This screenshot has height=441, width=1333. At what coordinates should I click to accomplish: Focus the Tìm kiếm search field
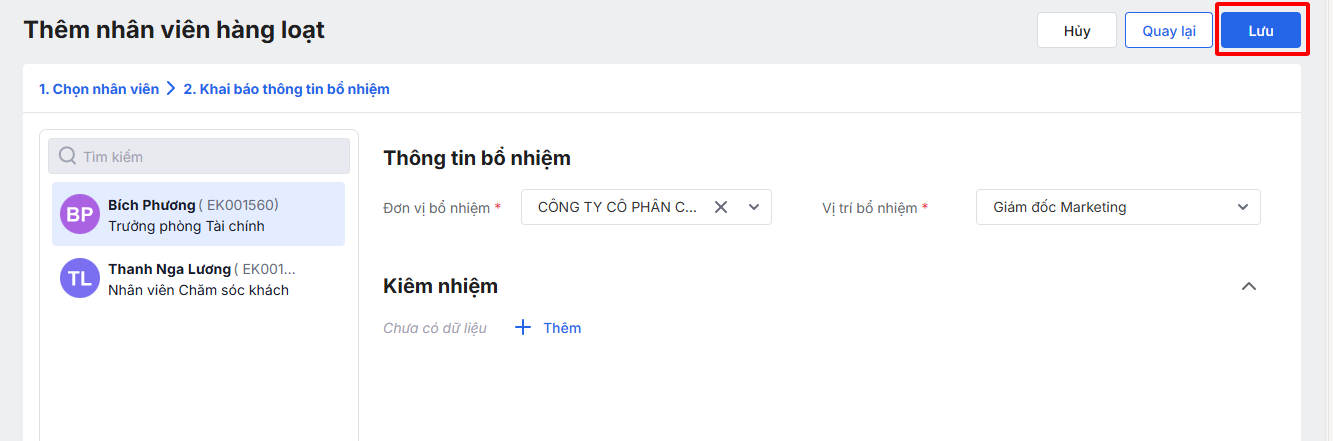(210, 156)
